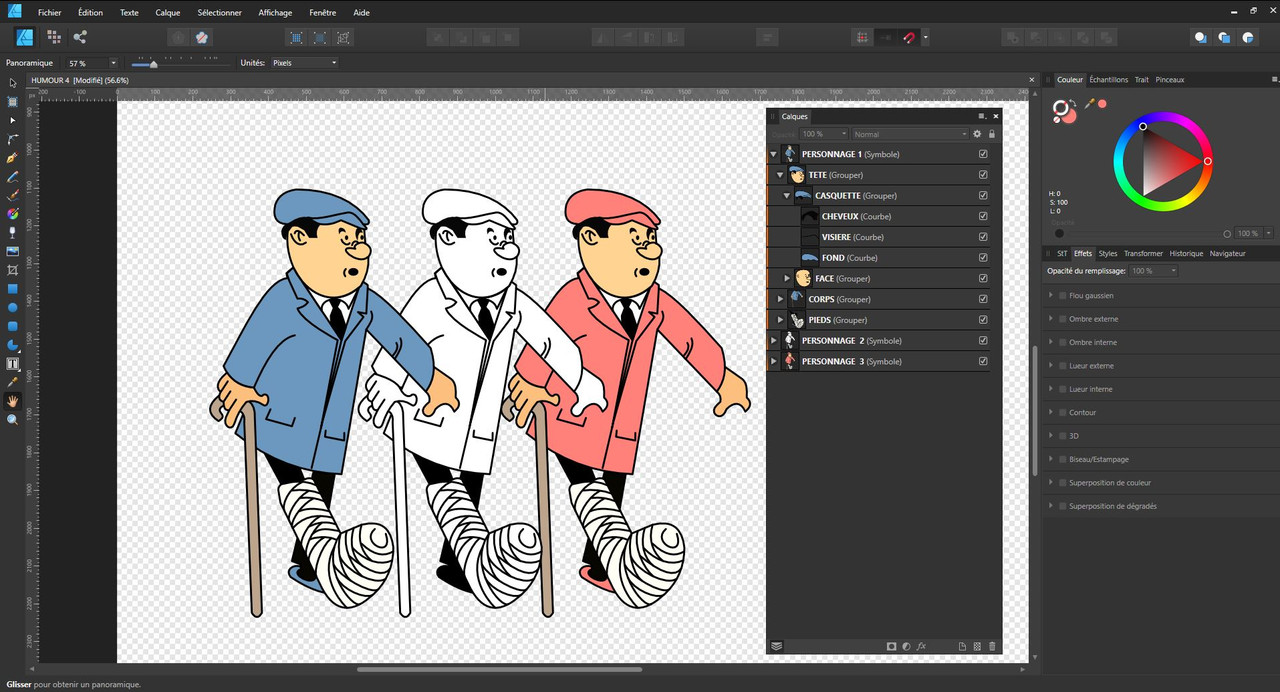The image size is (1280, 692).
Task: Select the Rounded Rectangle tool
Action: coord(13,326)
